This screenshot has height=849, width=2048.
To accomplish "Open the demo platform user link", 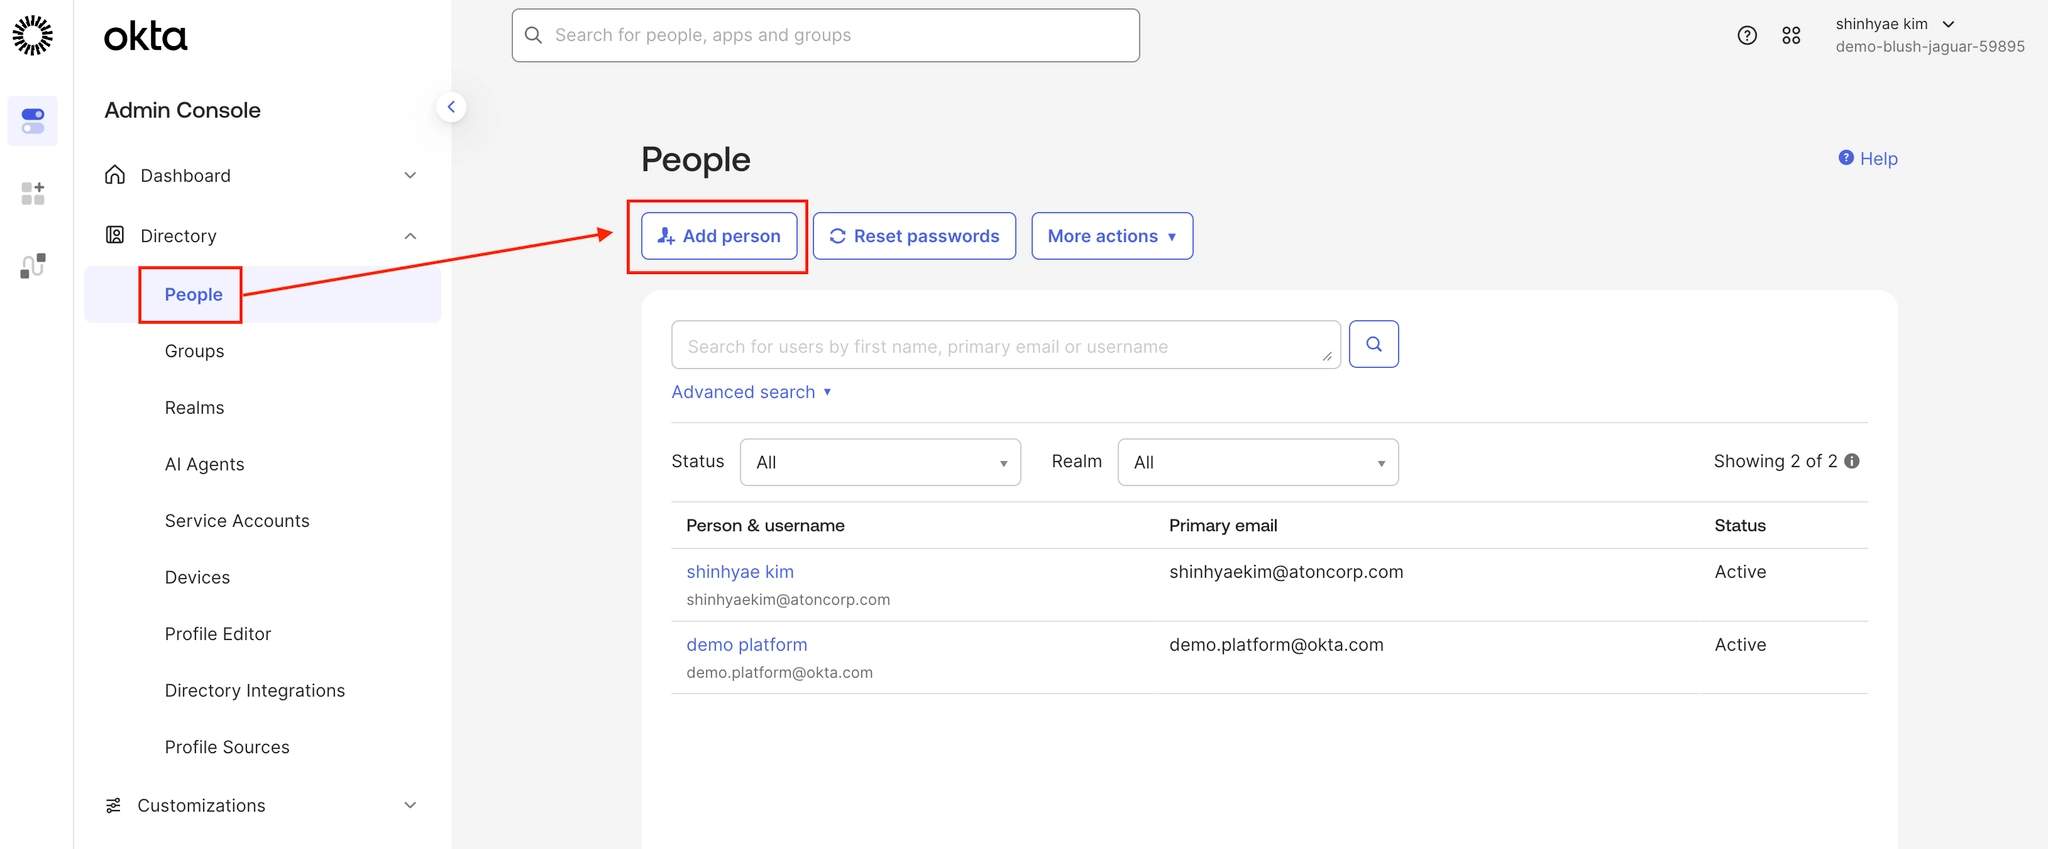I will point(746,645).
